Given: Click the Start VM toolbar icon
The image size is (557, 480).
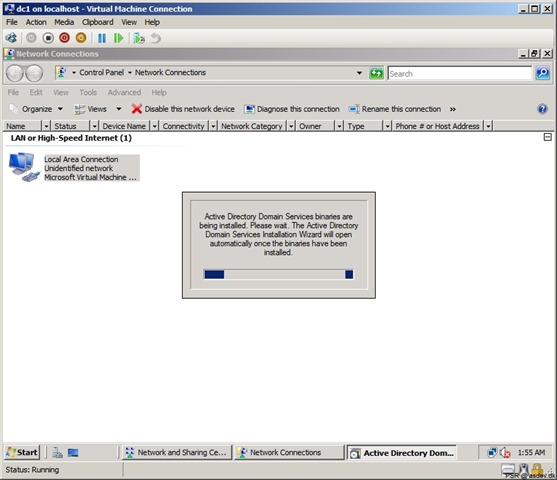Looking at the screenshot, I should 31,38.
